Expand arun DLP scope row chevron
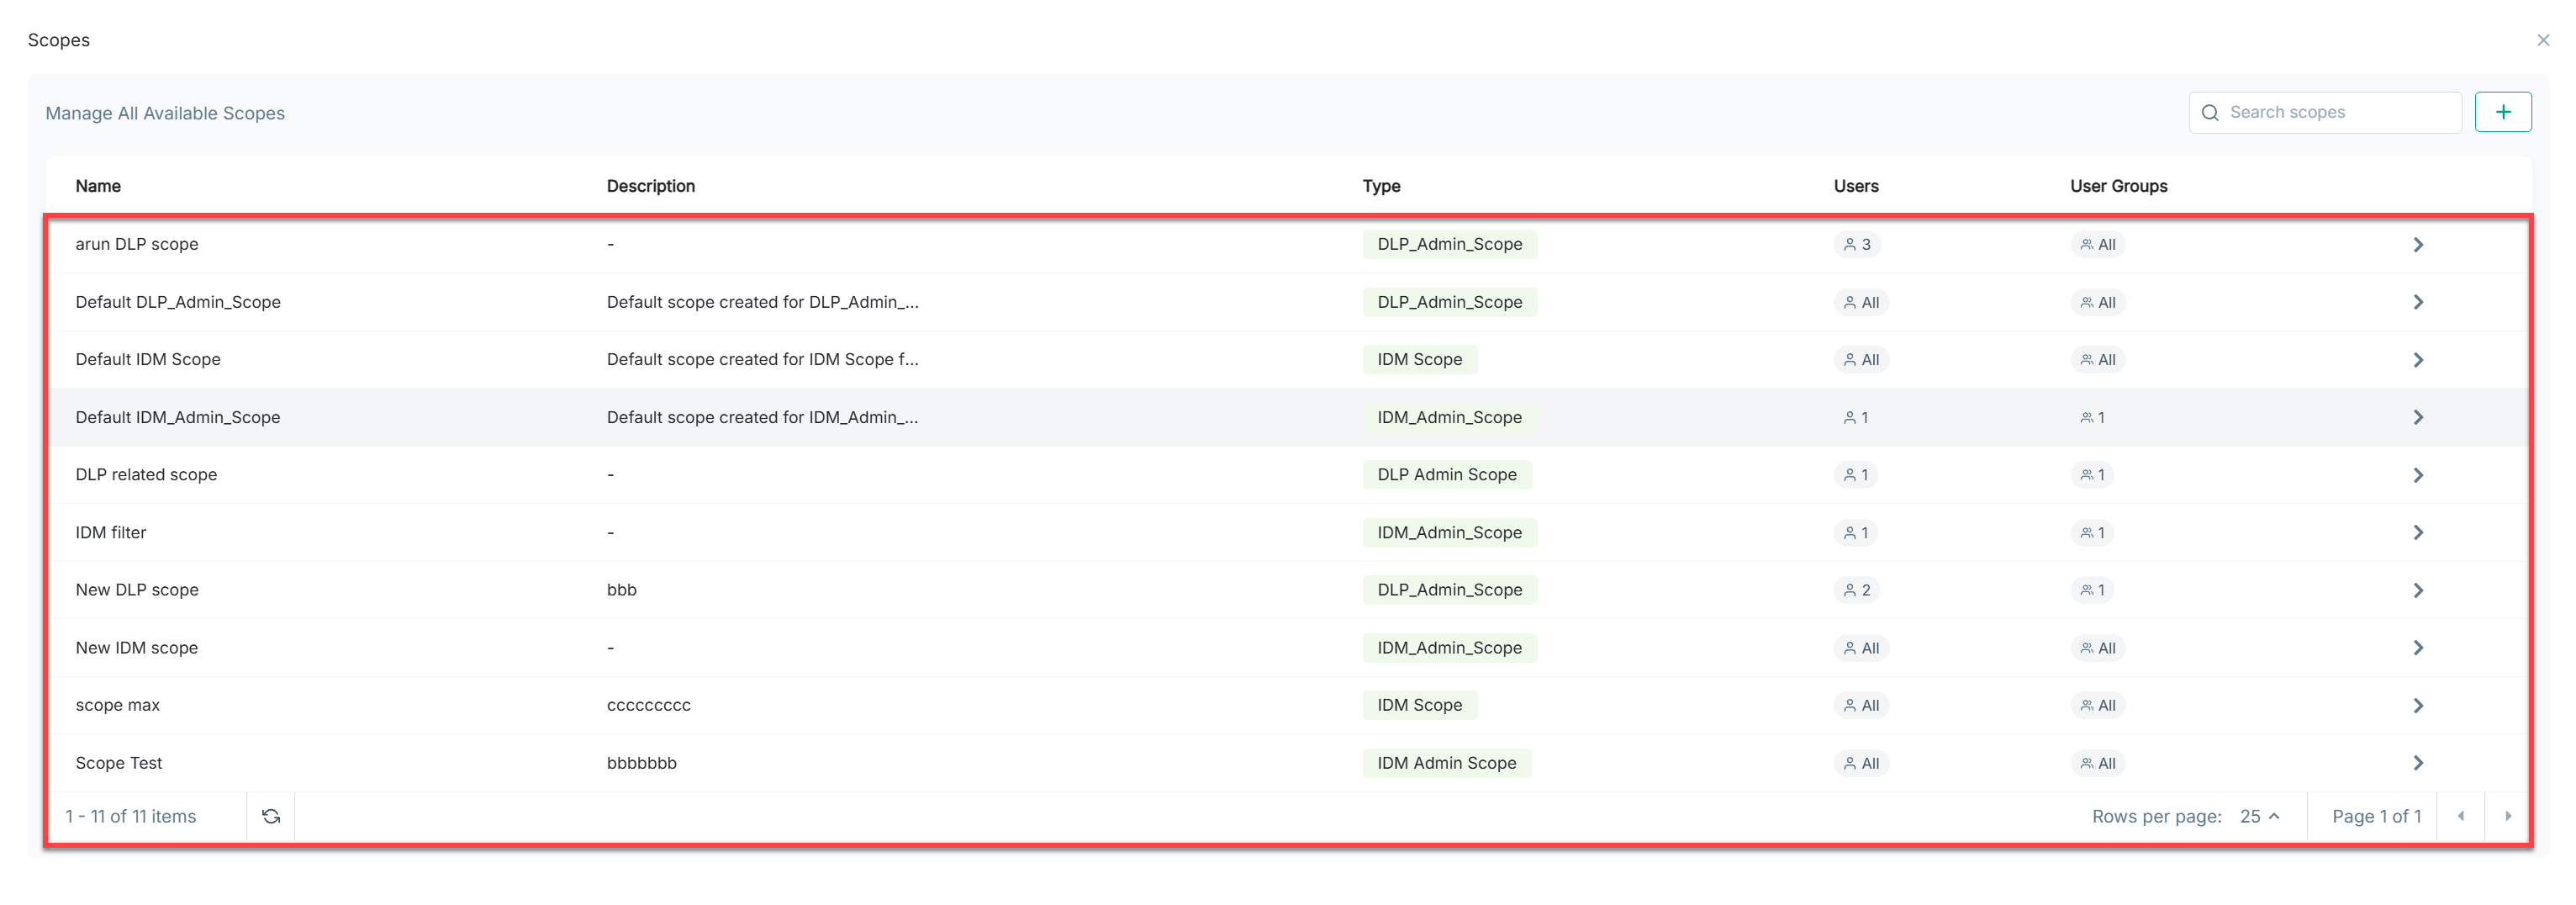The image size is (2576, 905). [2417, 244]
